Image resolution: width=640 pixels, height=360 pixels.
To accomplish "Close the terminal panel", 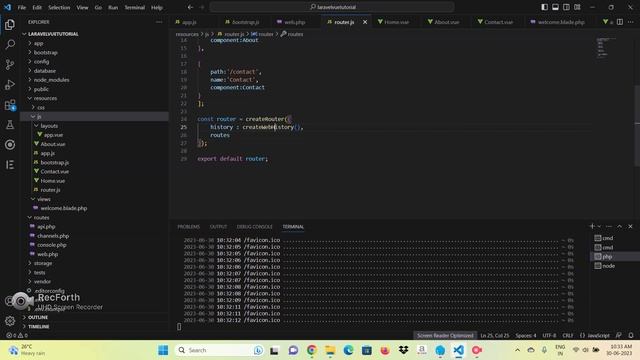I will pos(630,226).
